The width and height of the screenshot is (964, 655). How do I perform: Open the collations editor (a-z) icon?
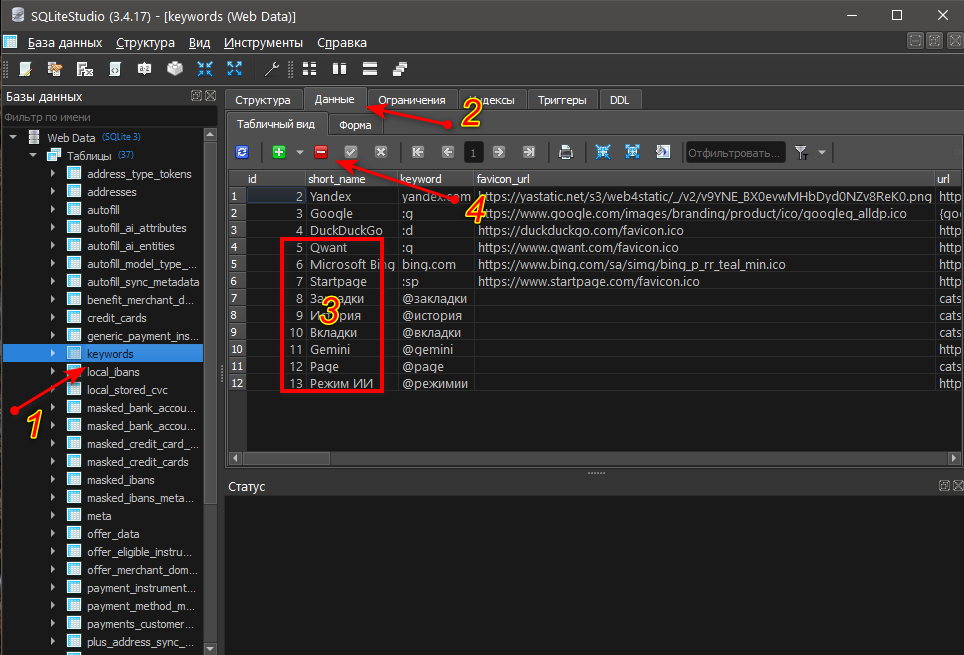(x=144, y=69)
